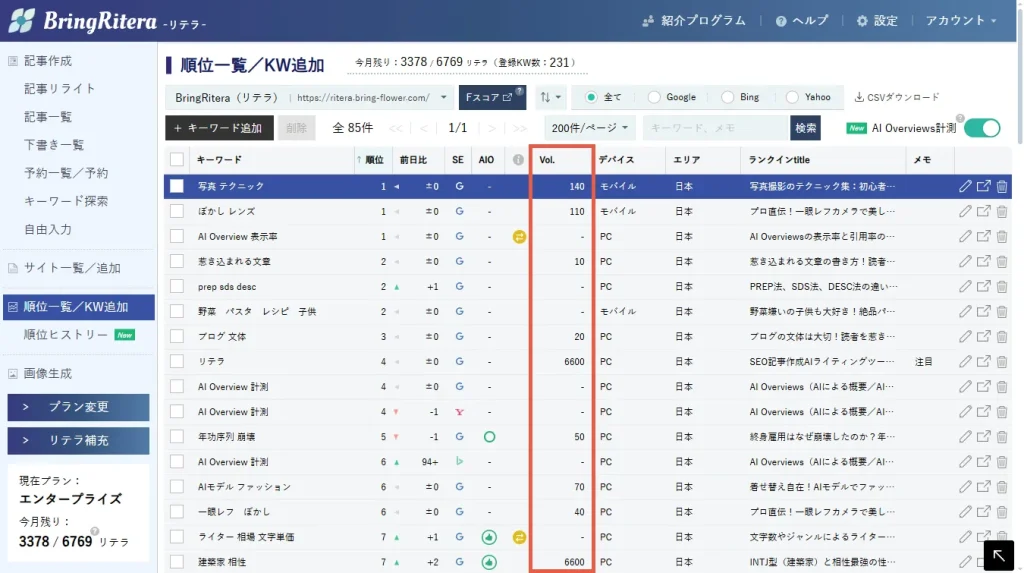Click edit pencil for 写真 テクニック row

965,186
